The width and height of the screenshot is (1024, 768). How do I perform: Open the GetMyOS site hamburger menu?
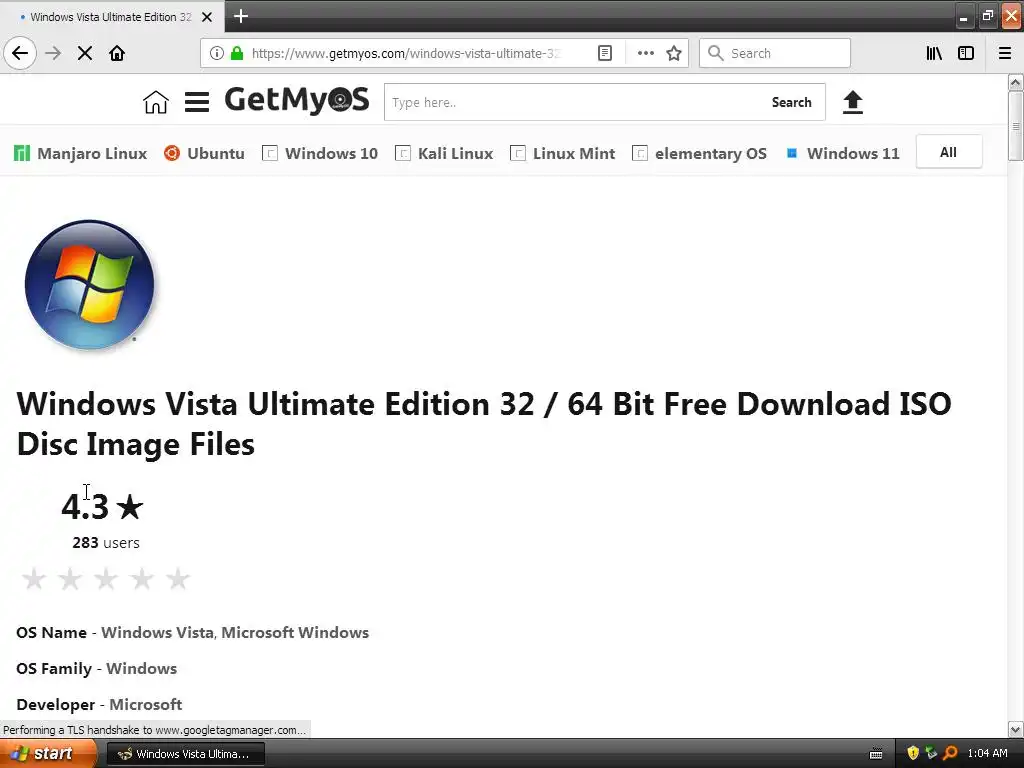pos(197,102)
